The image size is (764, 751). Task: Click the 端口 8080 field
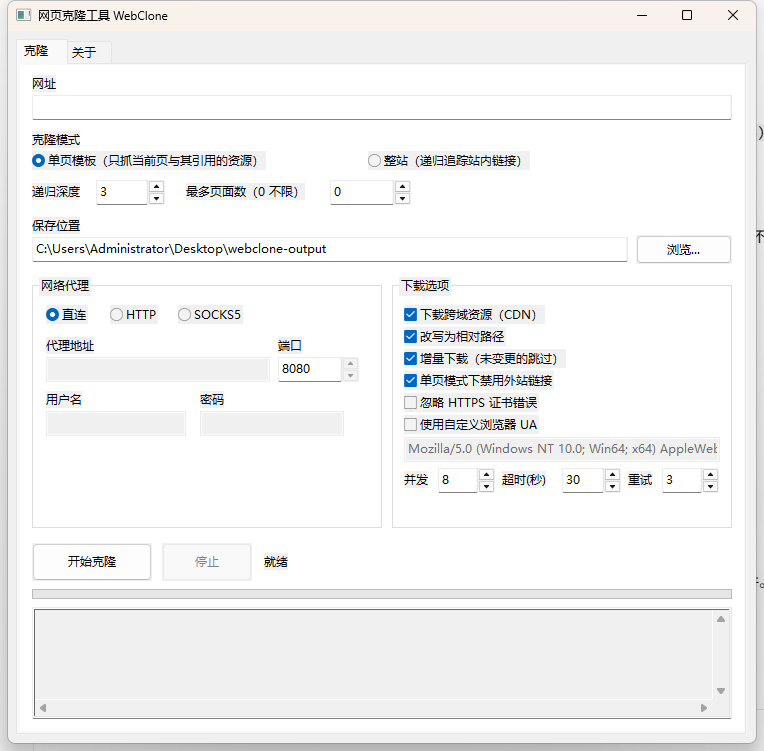tap(310, 369)
